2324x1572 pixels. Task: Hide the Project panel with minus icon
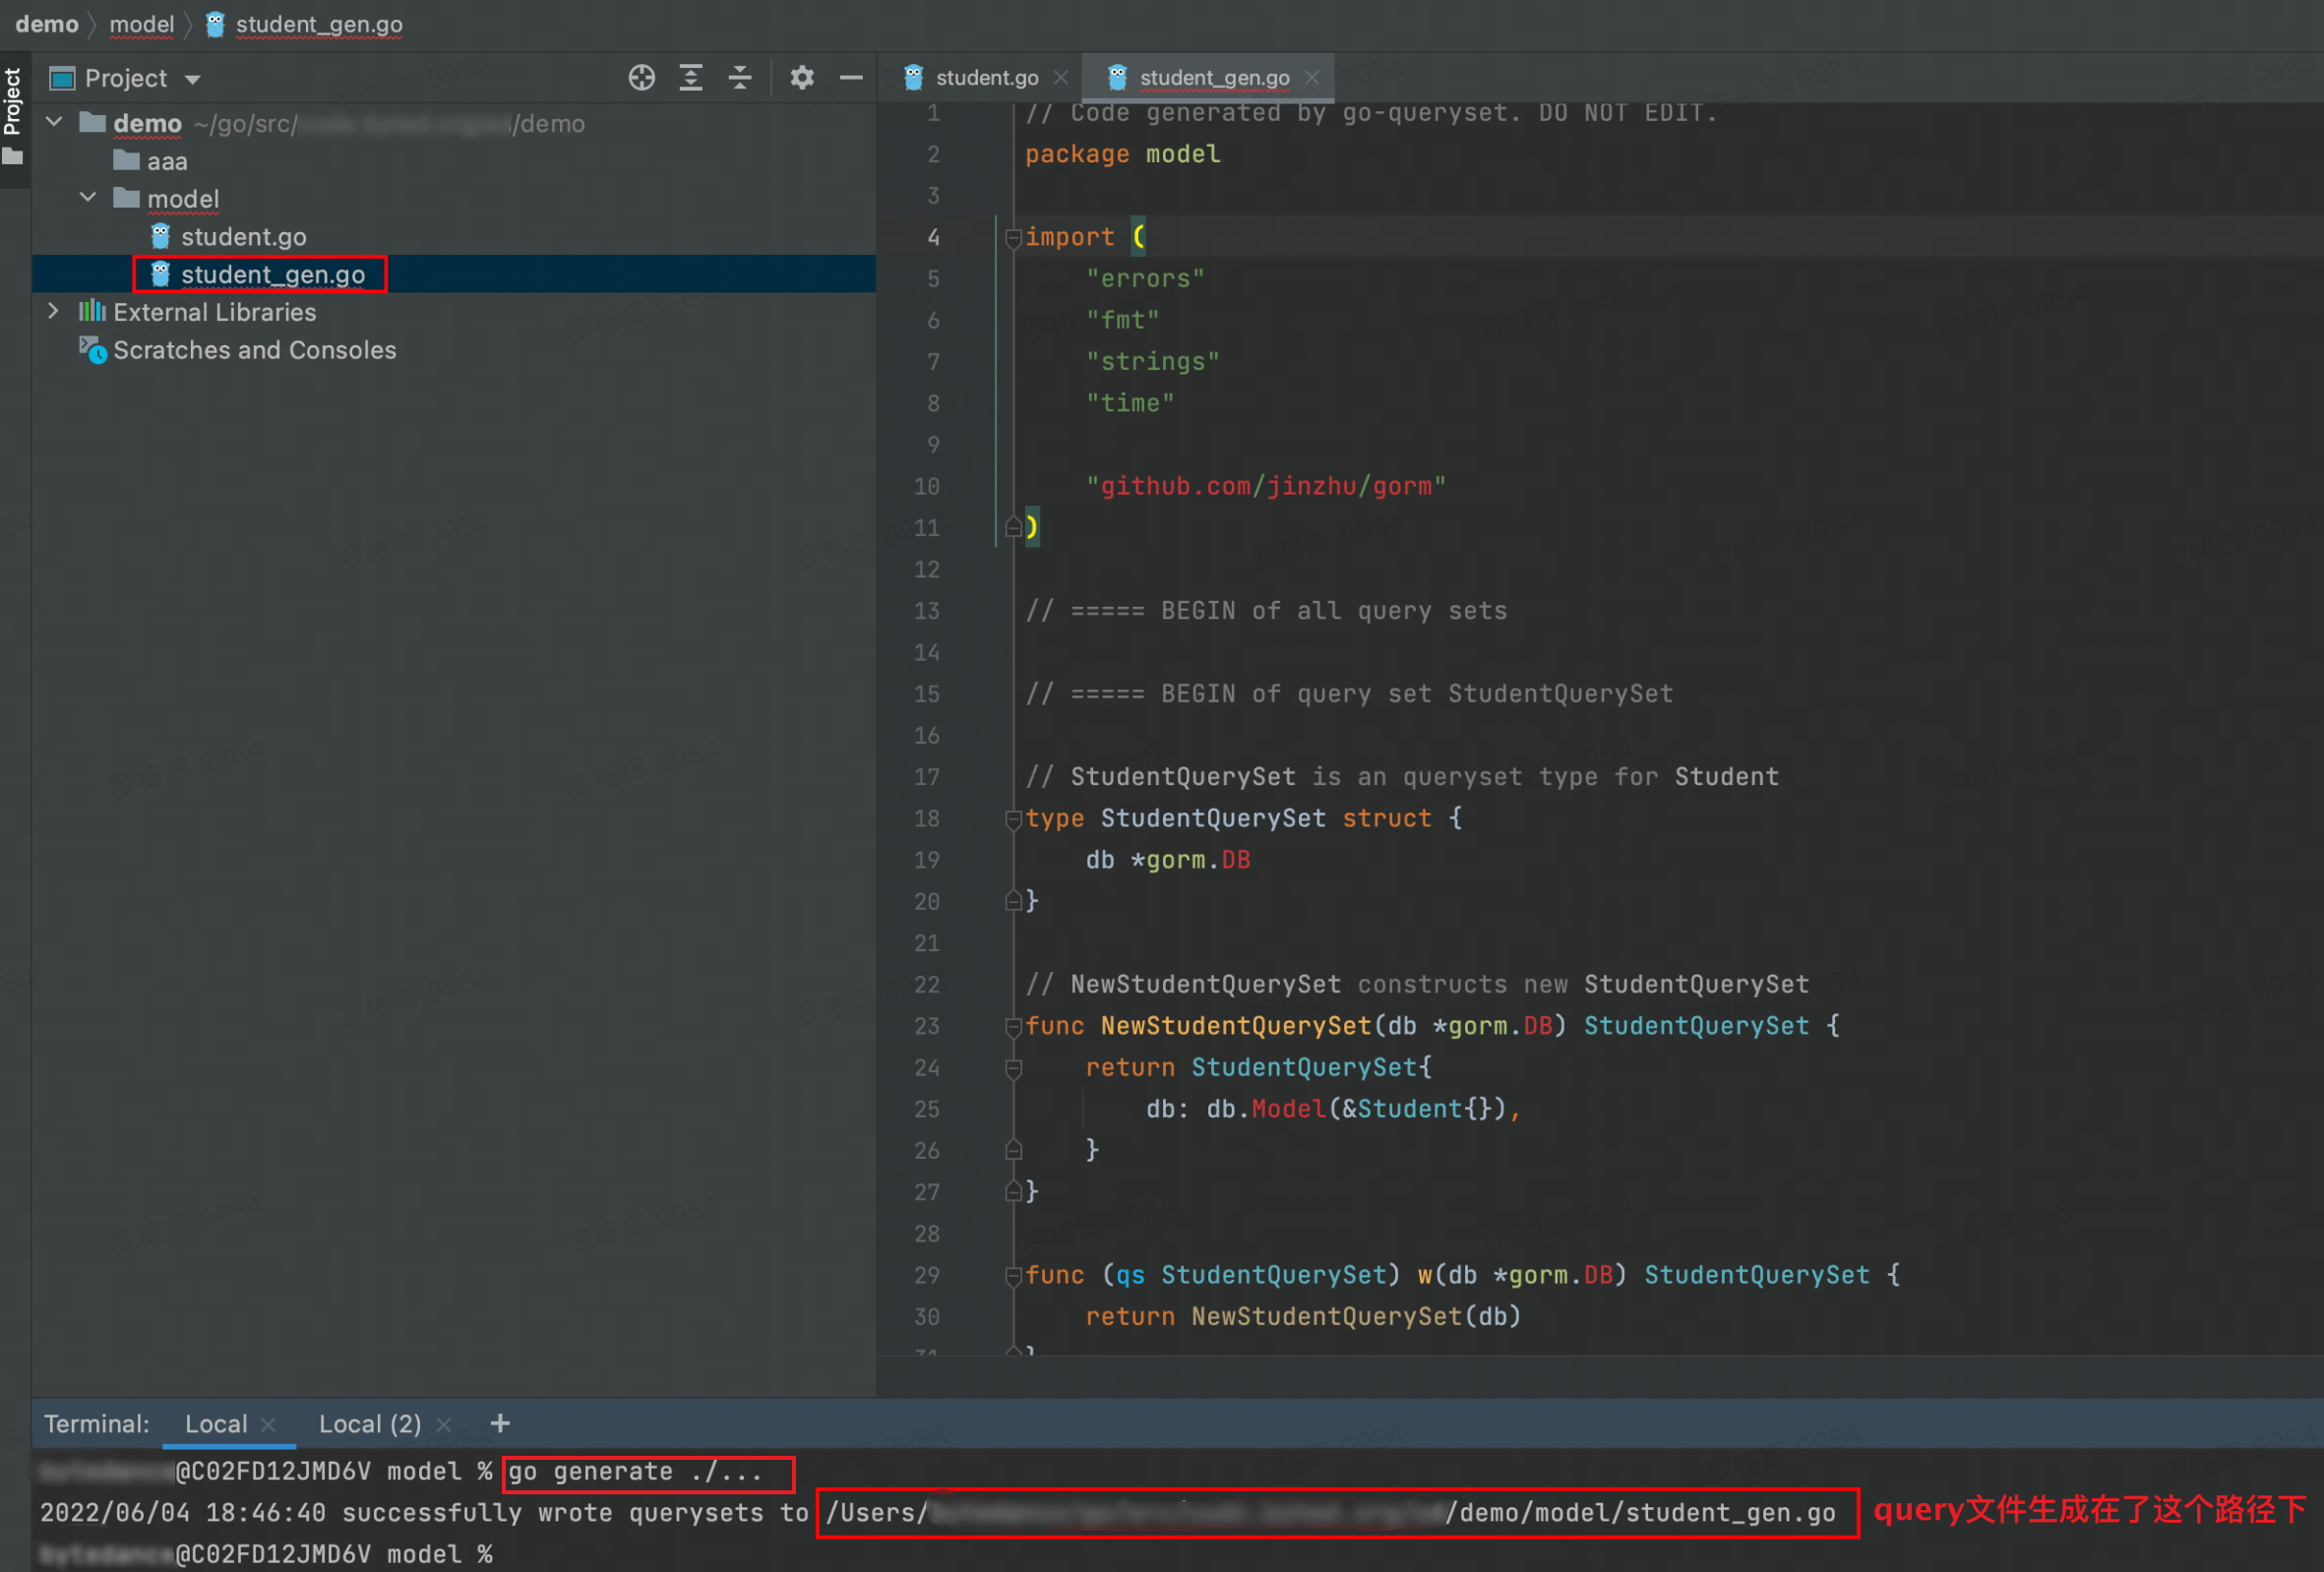(x=851, y=78)
